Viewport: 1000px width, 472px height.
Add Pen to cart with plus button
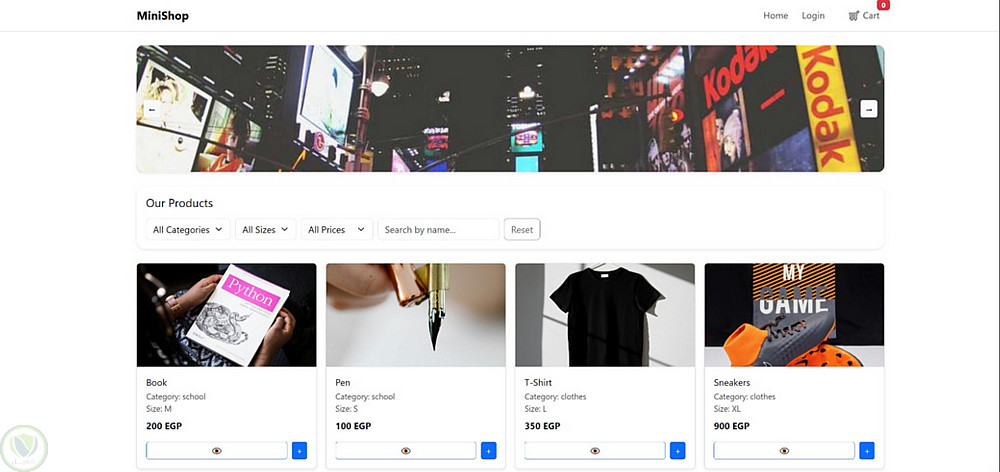click(489, 450)
